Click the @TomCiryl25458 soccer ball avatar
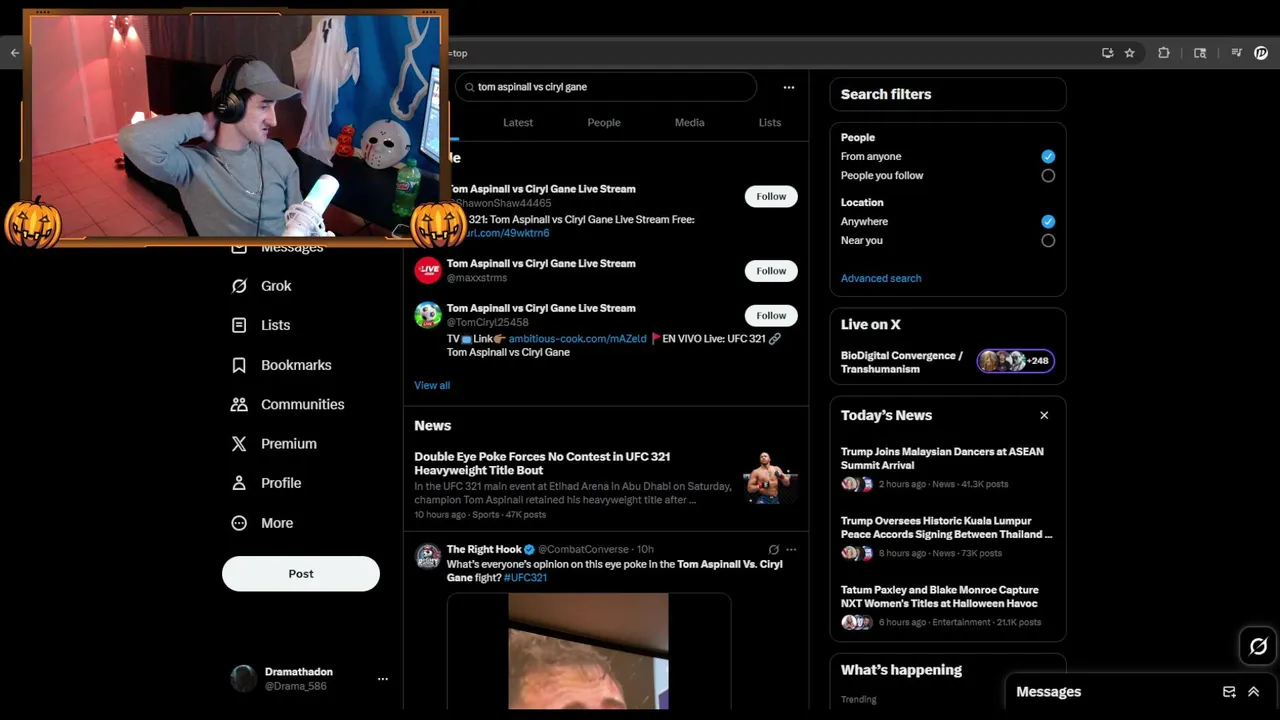The width and height of the screenshot is (1280, 720). point(428,315)
